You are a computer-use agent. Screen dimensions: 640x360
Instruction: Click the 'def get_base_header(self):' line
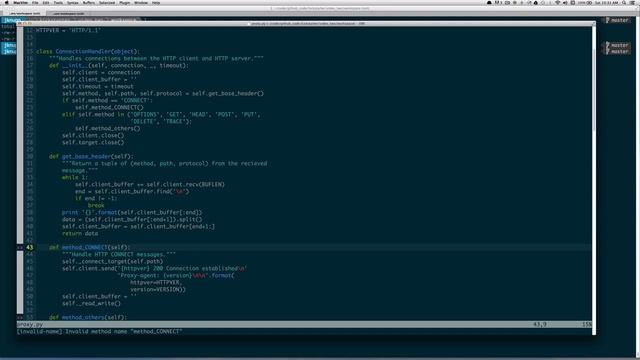pyautogui.click(x=91, y=156)
